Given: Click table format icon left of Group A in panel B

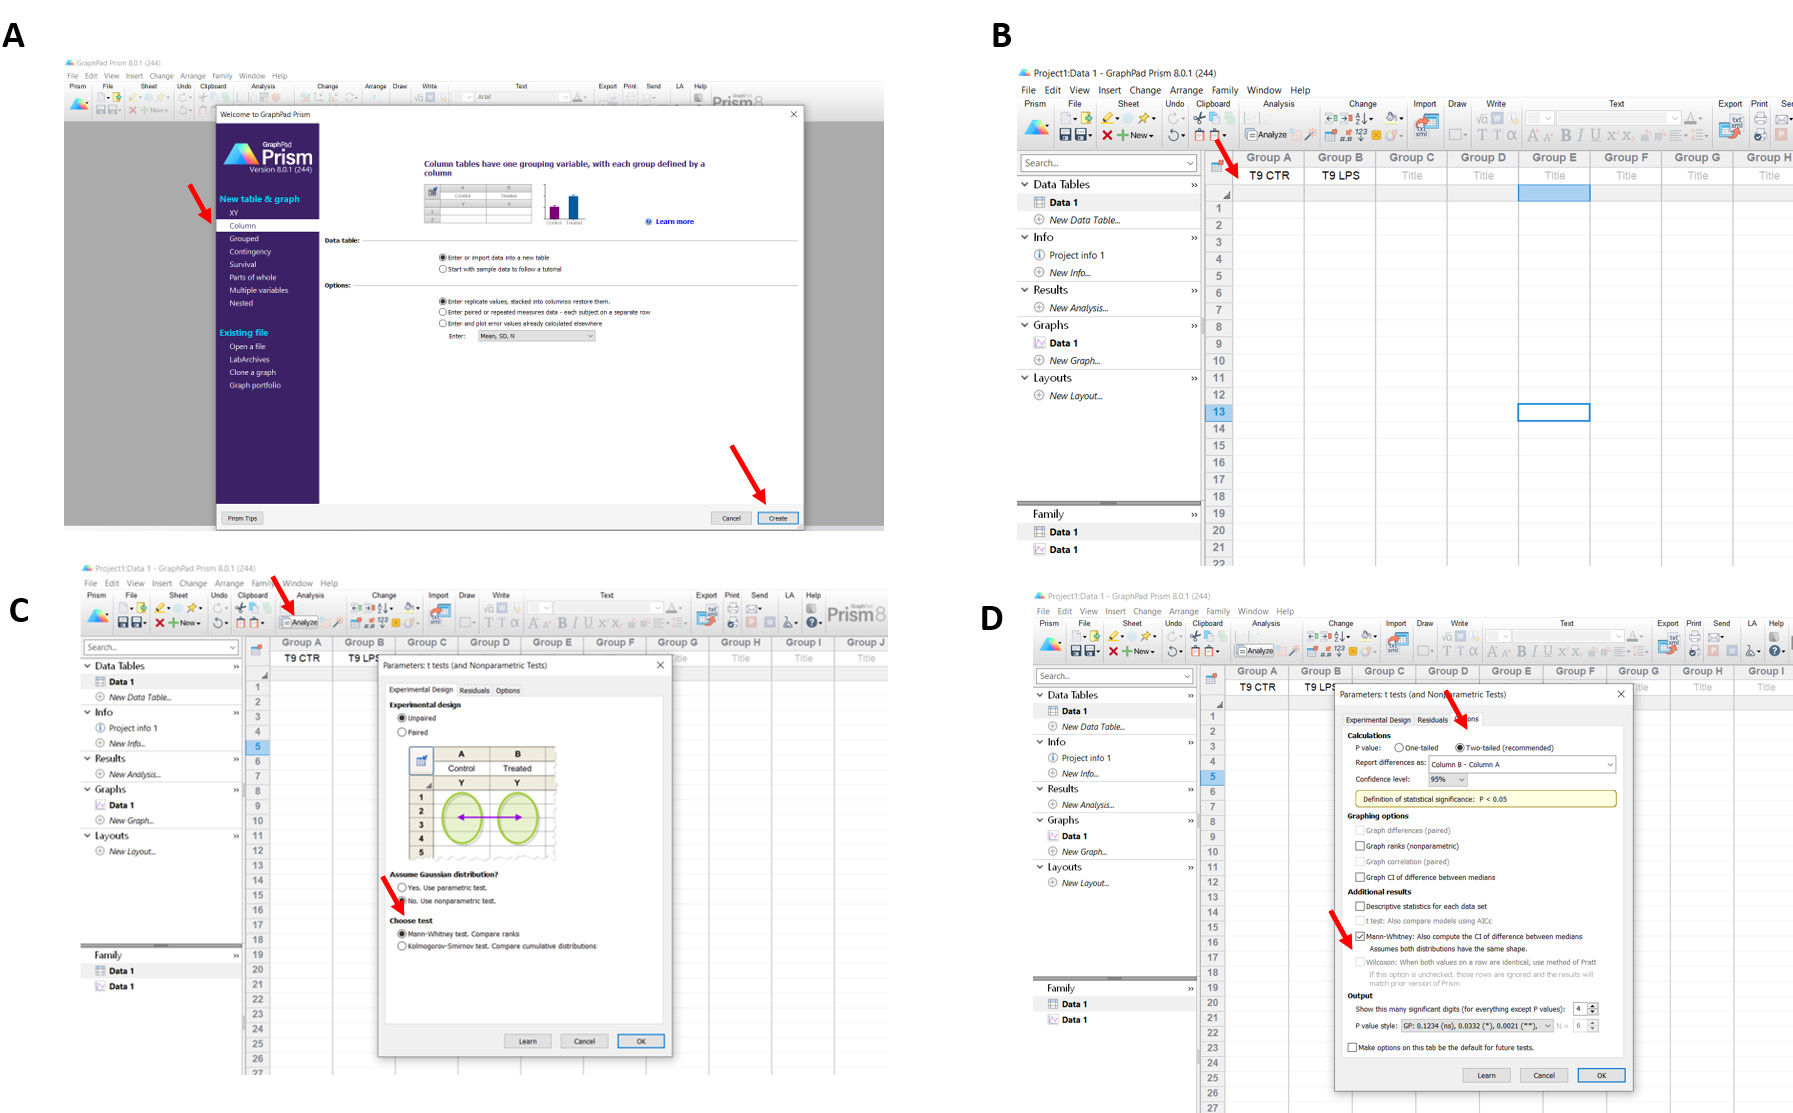Looking at the screenshot, I should click(x=1217, y=167).
